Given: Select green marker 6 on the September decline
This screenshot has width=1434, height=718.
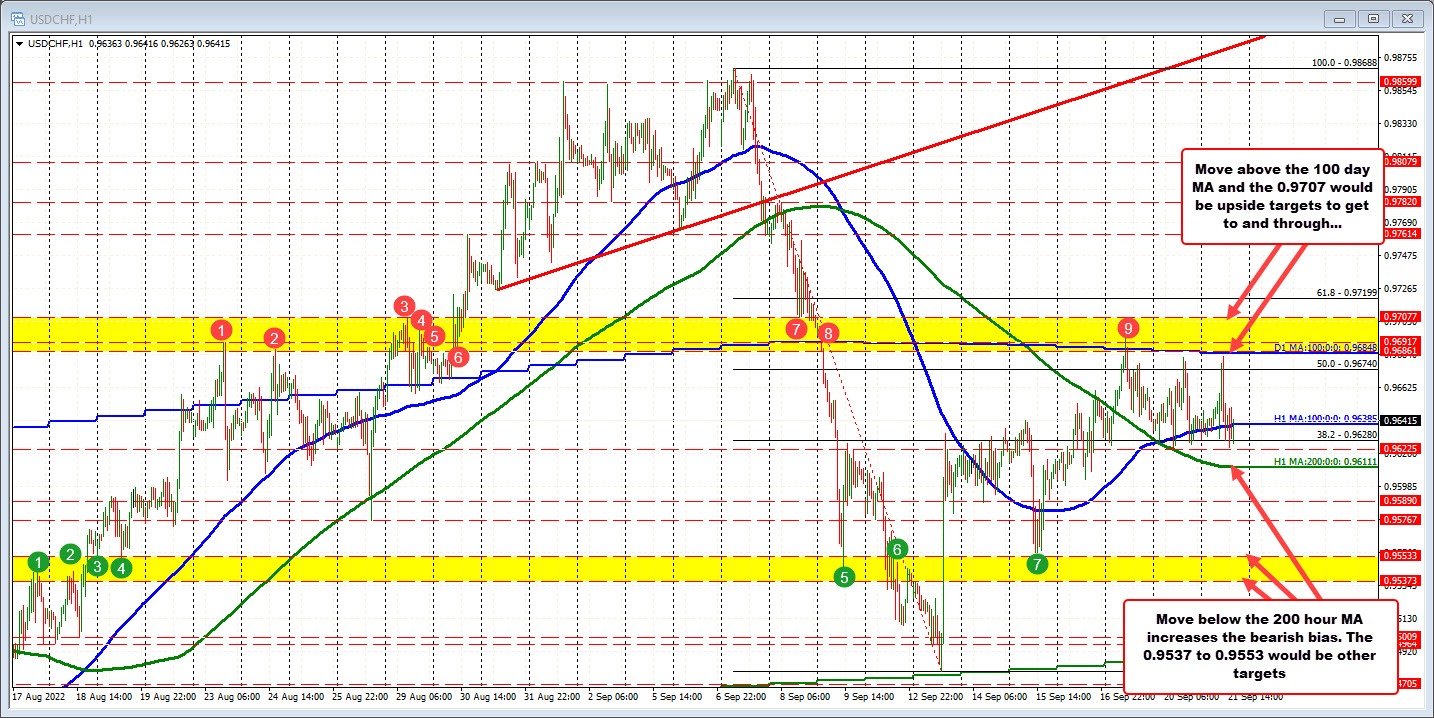Looking at the screenshot, I should click(897, 549).
